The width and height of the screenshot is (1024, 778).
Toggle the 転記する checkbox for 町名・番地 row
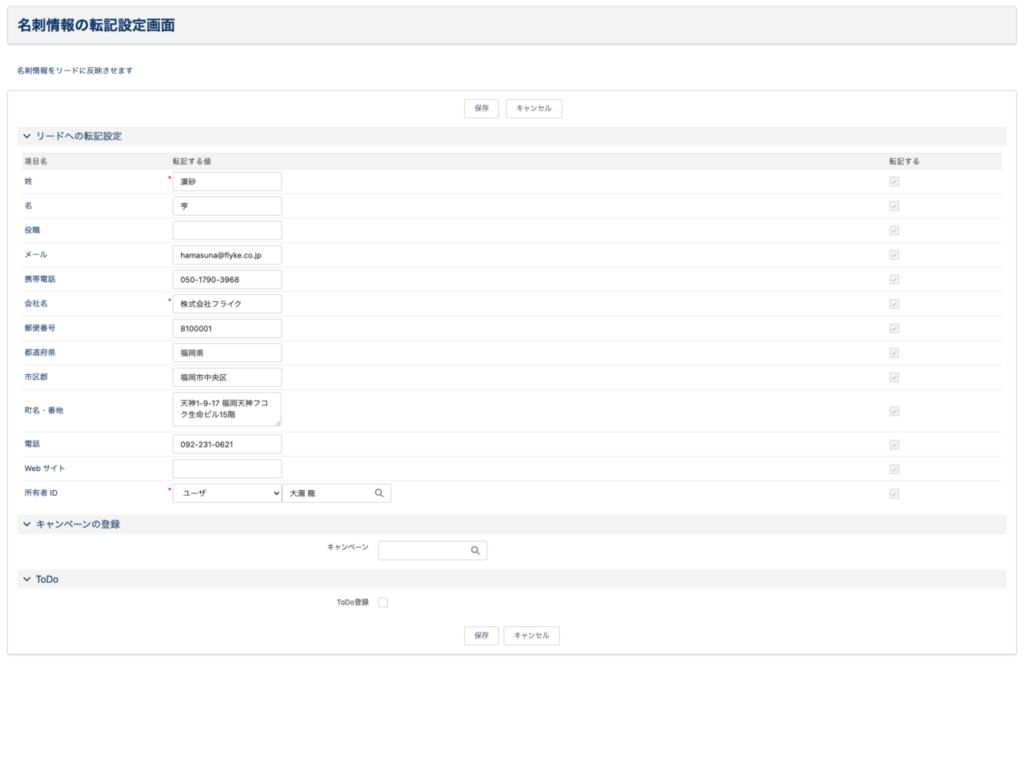894,411
